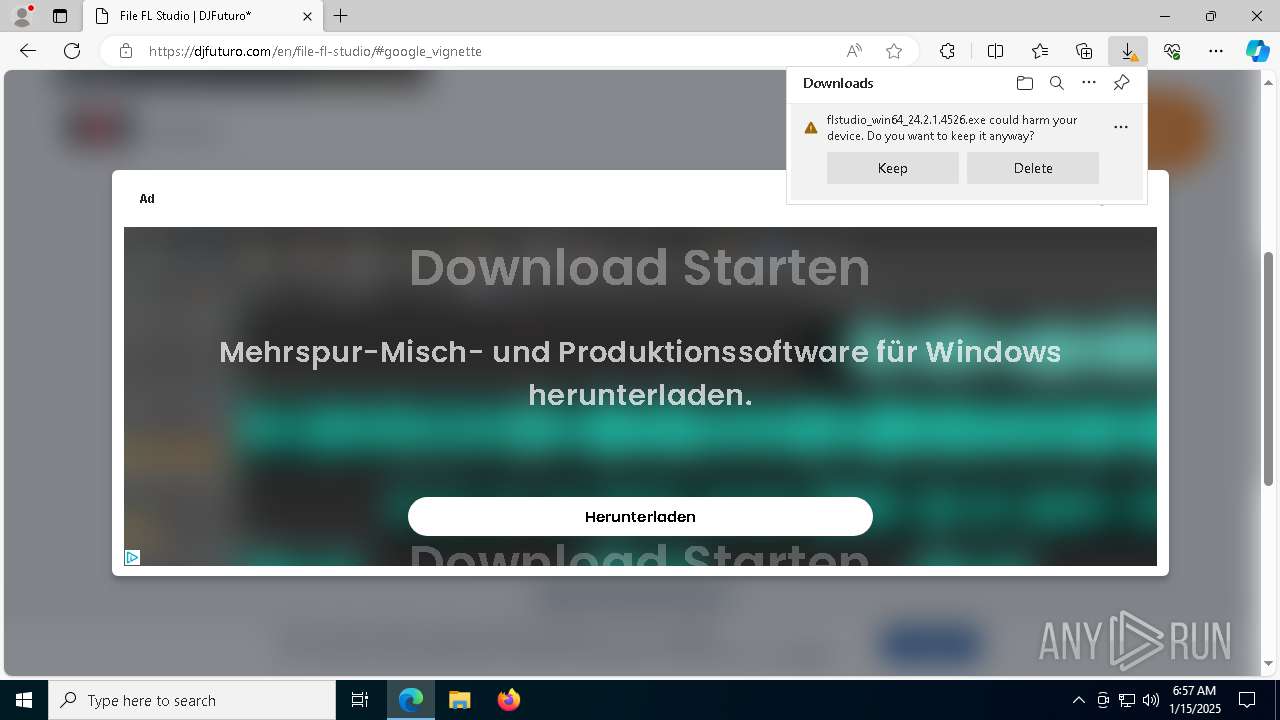Launch the Copilot sidebar icon
Screen dimensions: 1280x720
[1258, 51]
